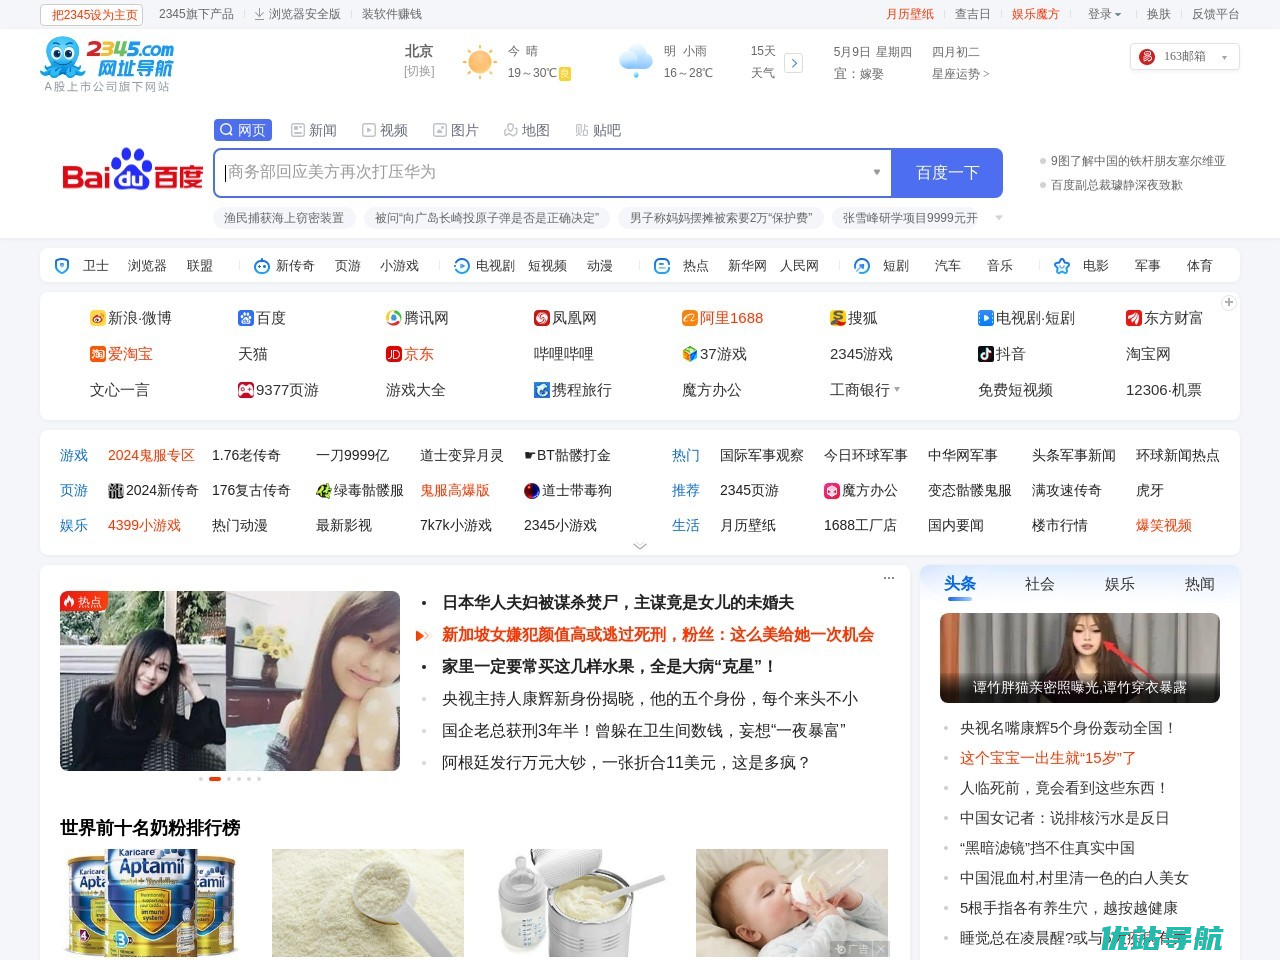Open 腾讯网 via its penguin icon
This screenshot has width=1280, height=960.
(x=394, y=318)
